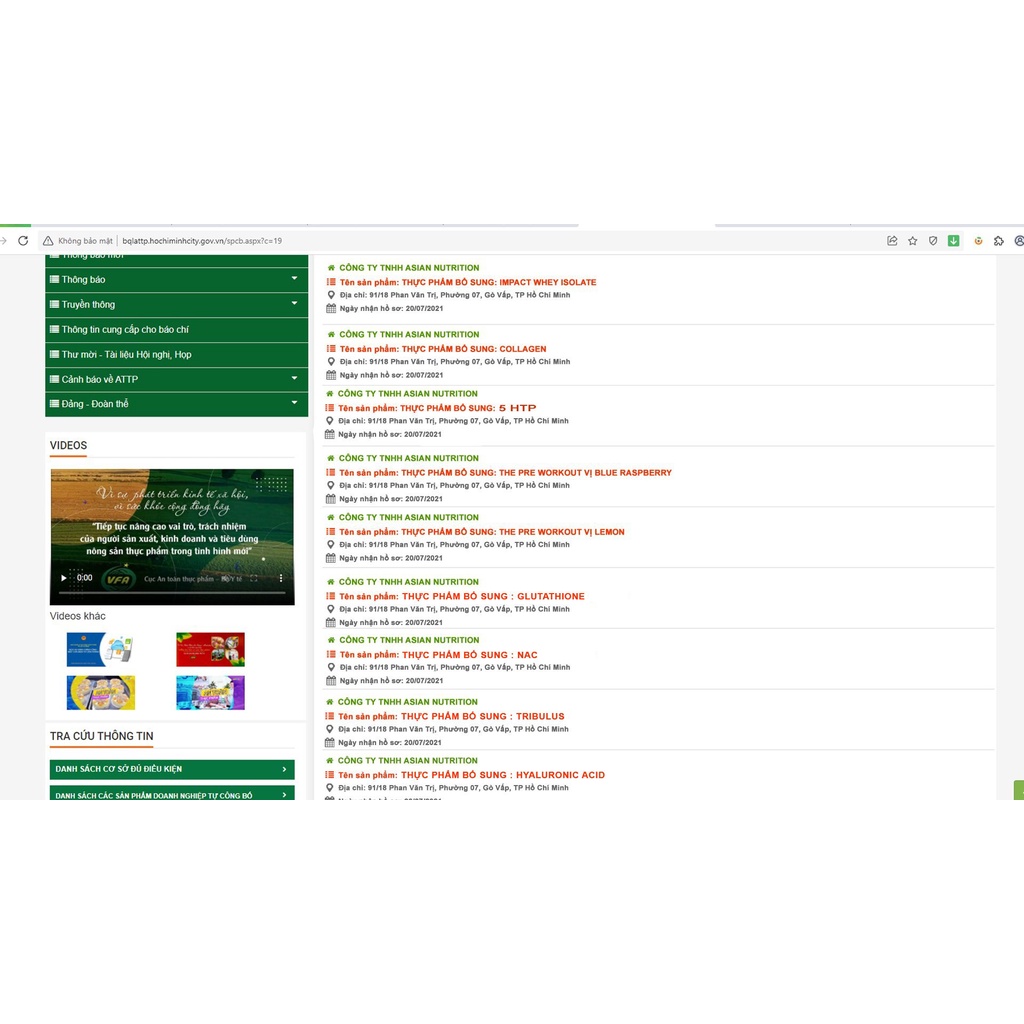This screenshot has height=1024, width=1024.
Task: Open the green download extension icon
Action: tap(953, 241)
